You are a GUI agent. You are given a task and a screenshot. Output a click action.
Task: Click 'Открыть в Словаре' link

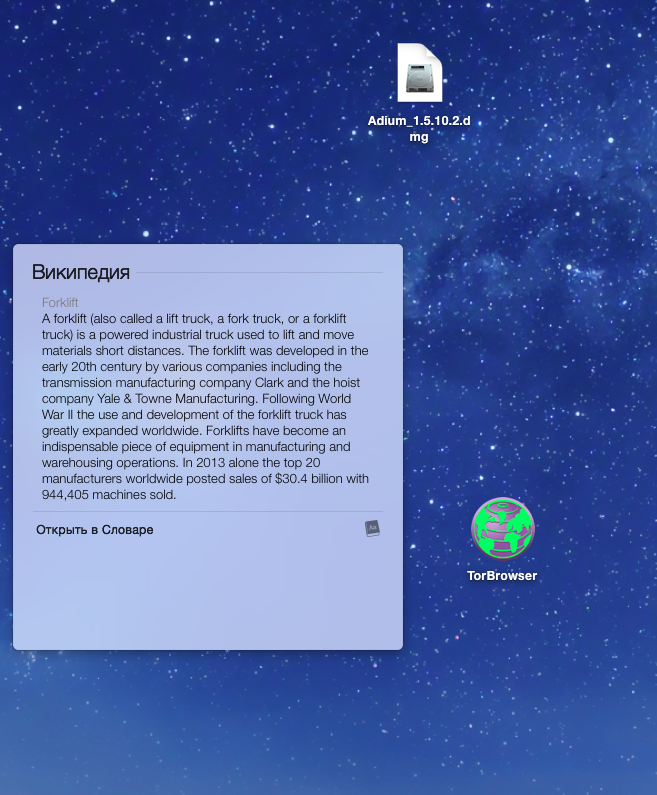pos(95,530)
